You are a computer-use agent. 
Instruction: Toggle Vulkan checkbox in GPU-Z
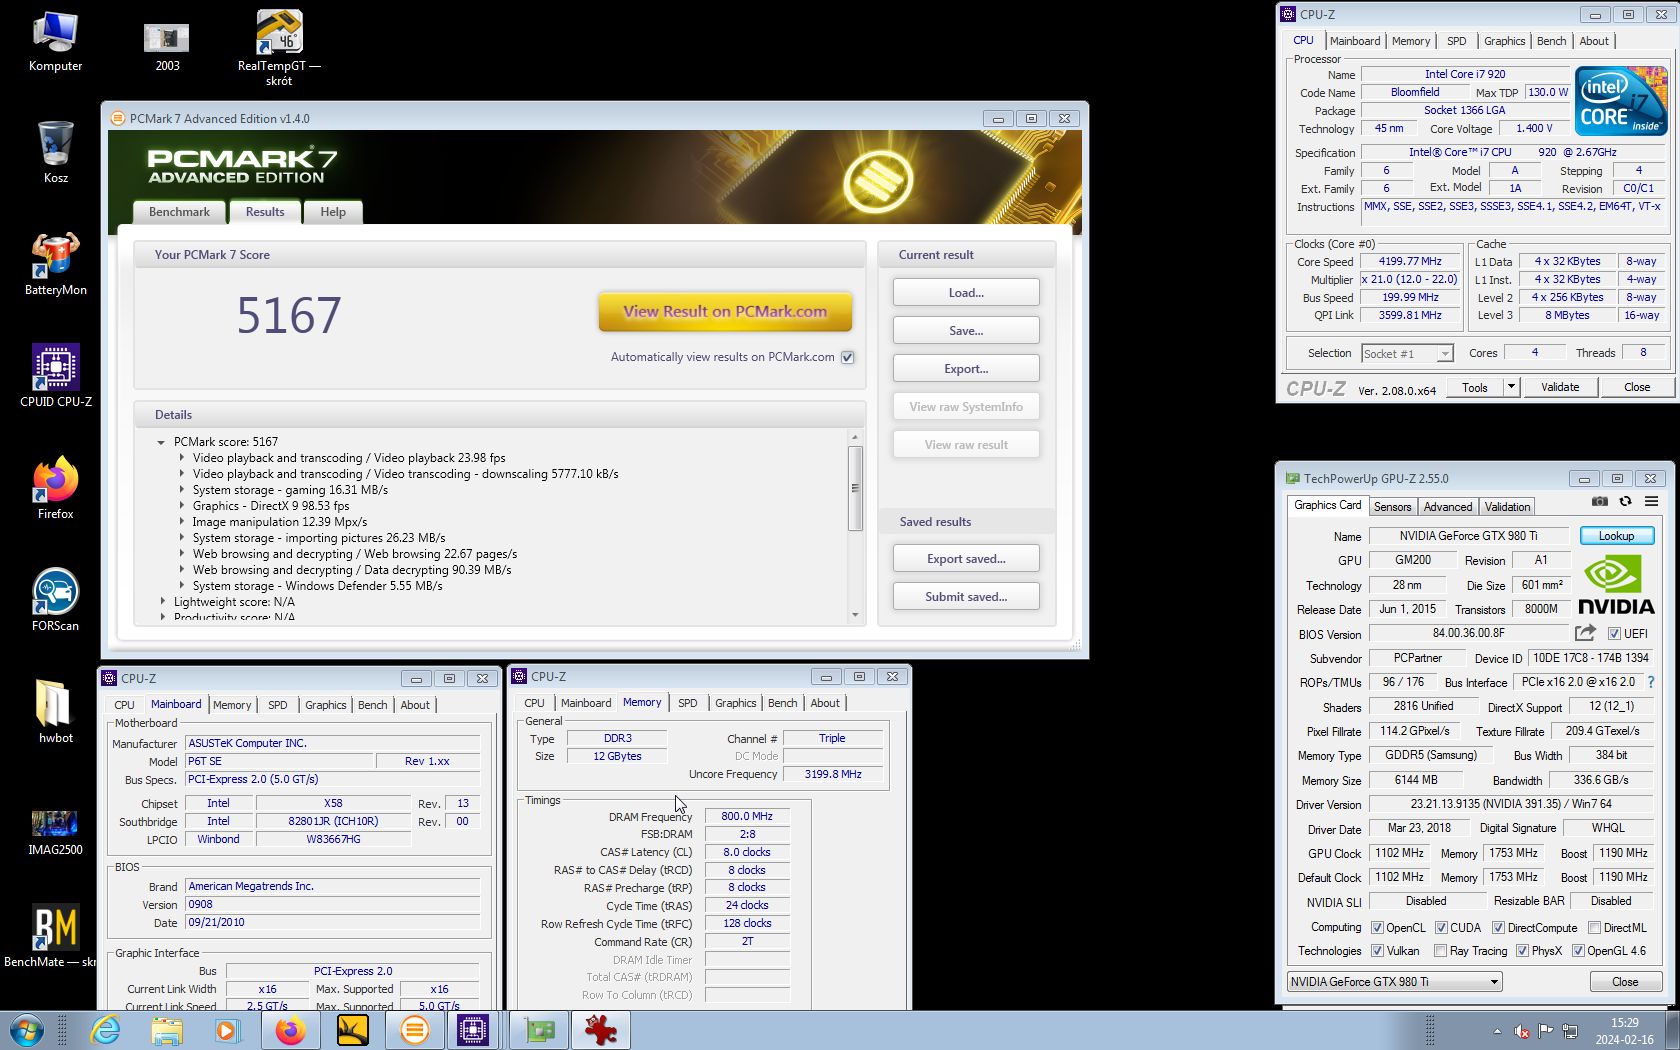(x=1377, y=951)
